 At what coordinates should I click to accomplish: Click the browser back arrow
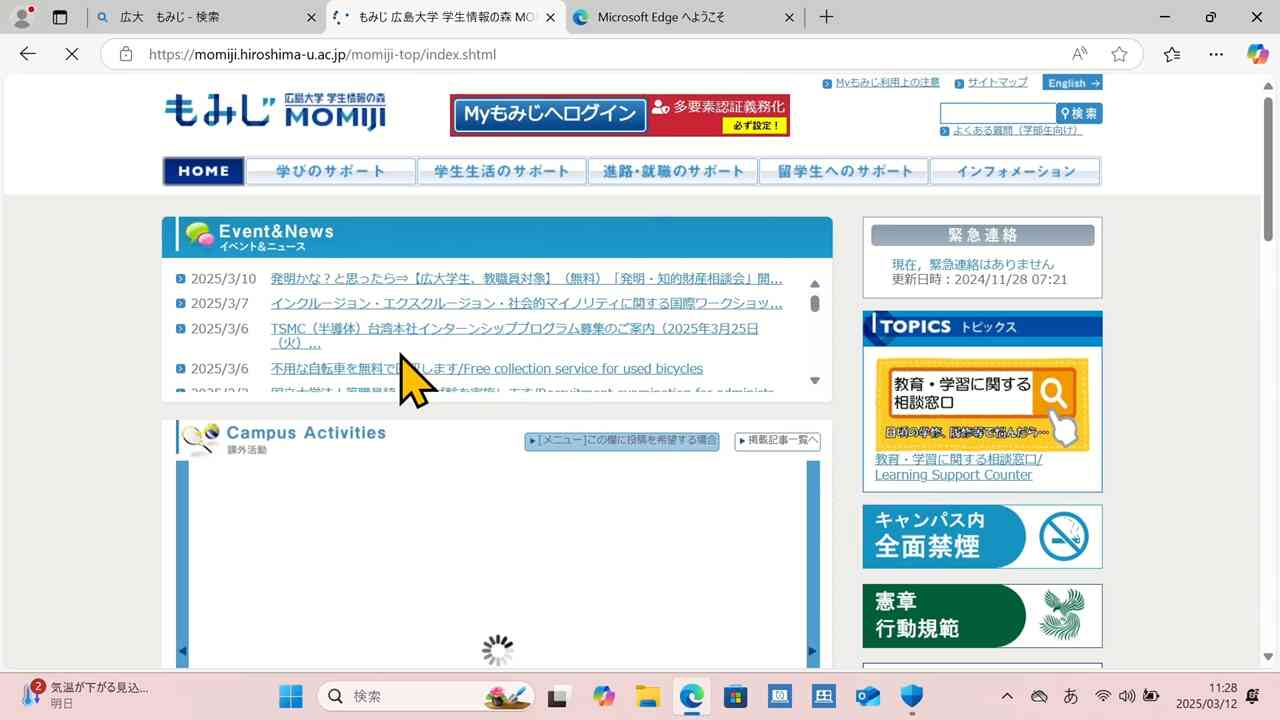27,54
